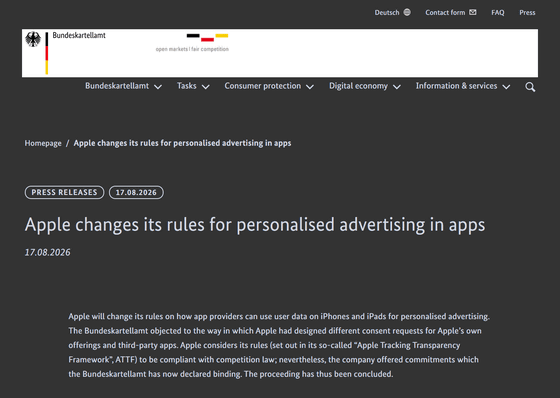Viewport: 560px width, 398px height.
Task: Click the current-page breadcrumb about Apple rules
Action: point(182,143)
